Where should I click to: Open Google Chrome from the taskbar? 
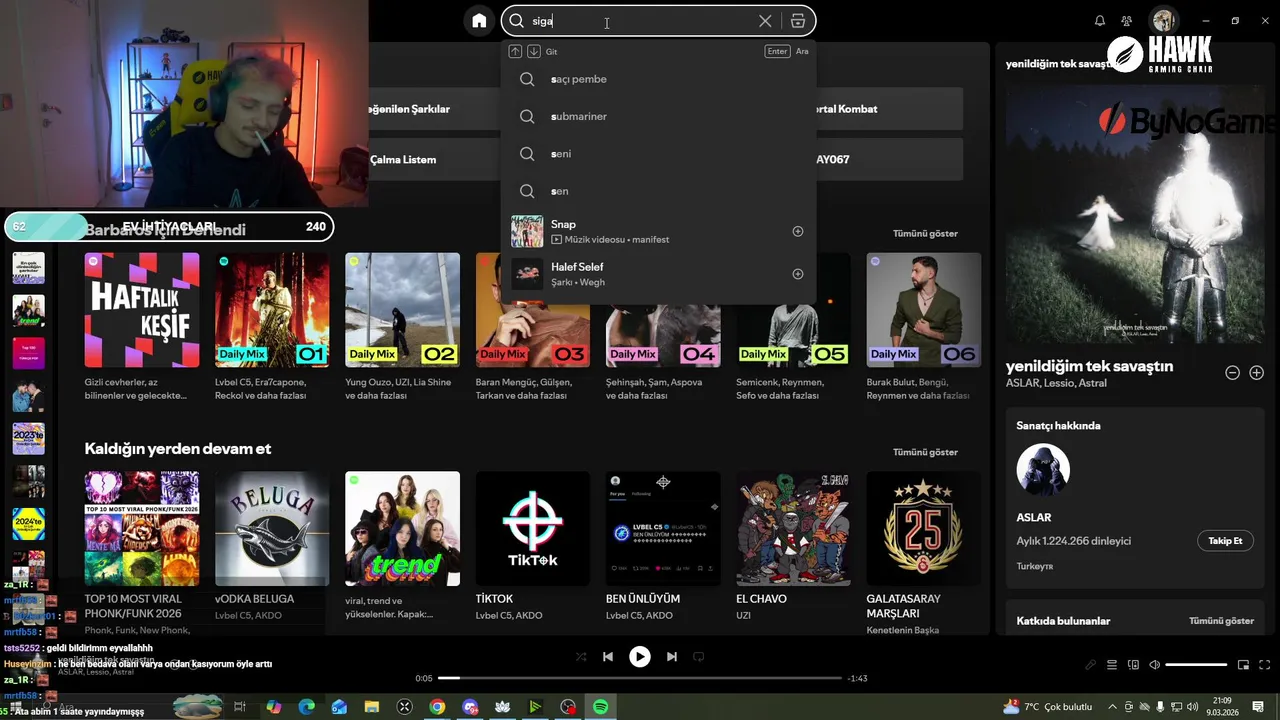[437, 707]
